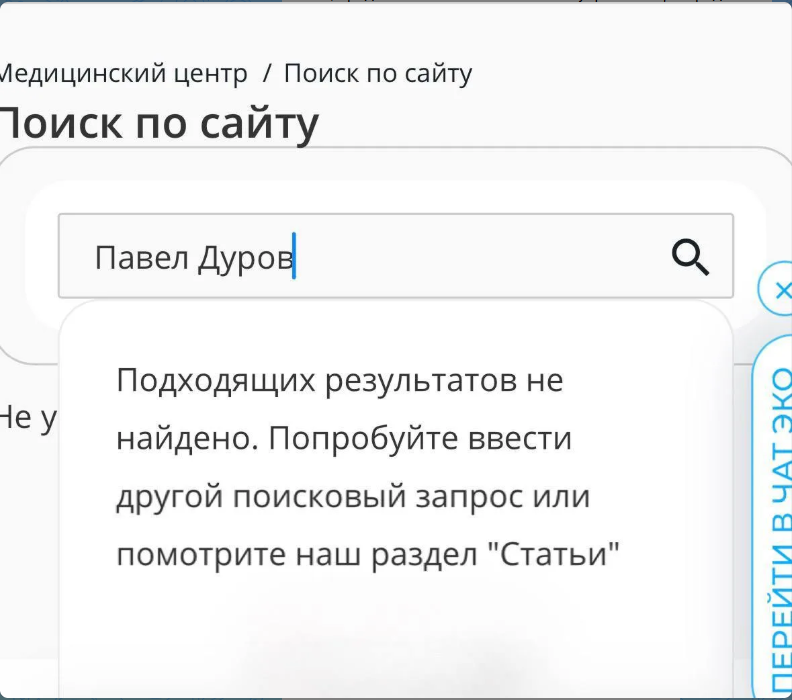The image size is (792, 700).
Task: Click the word Дуров in the search box
Action: 245,259
